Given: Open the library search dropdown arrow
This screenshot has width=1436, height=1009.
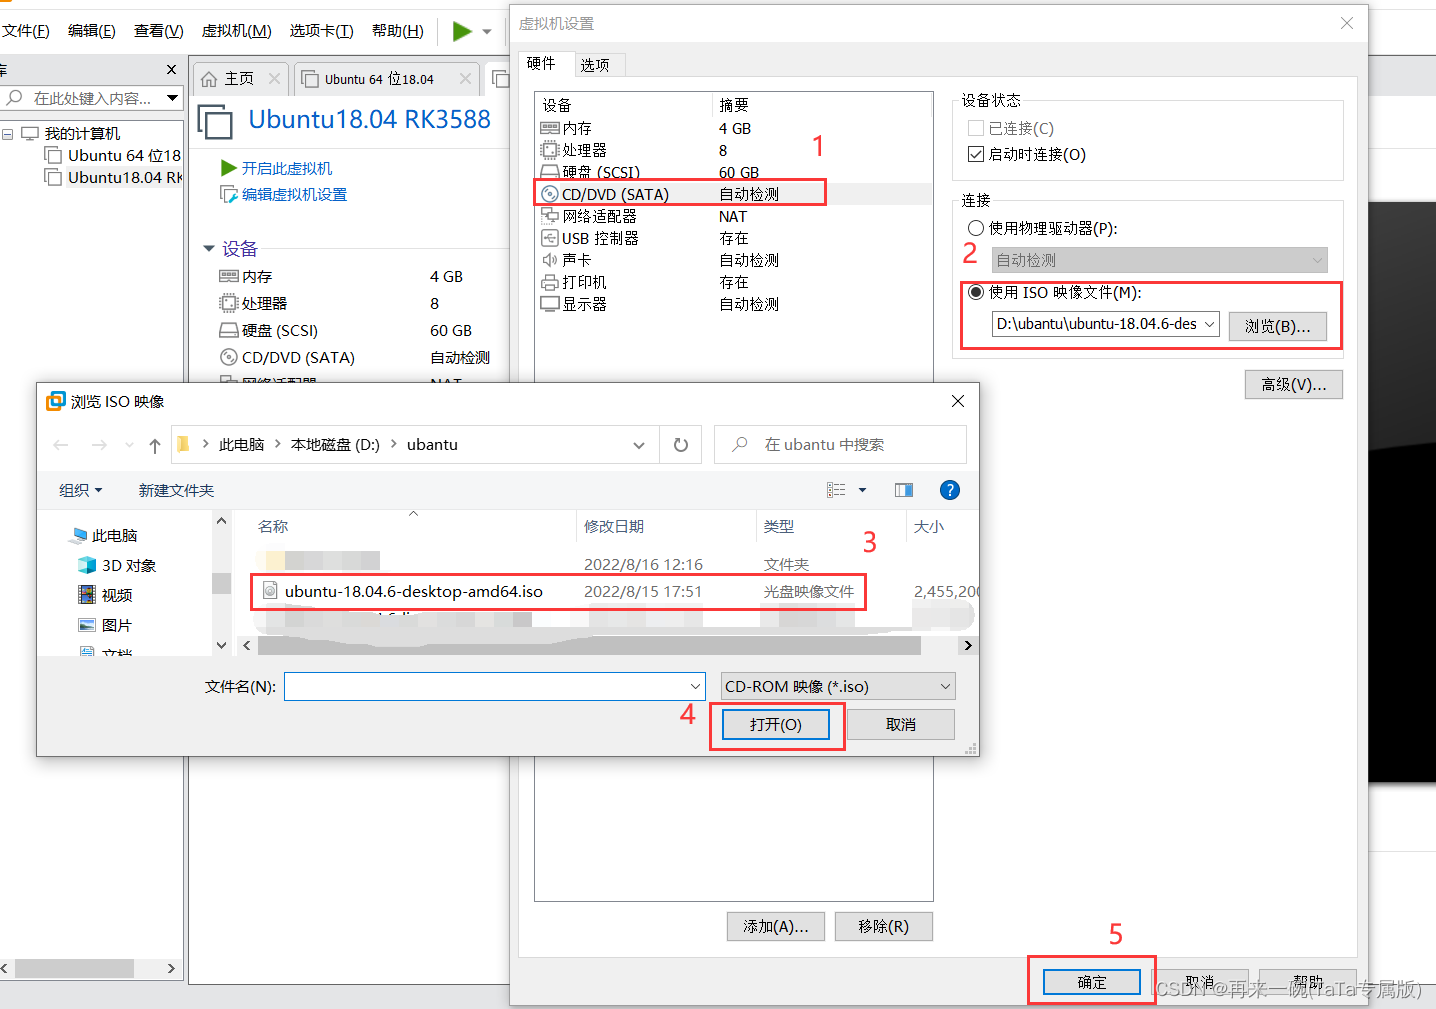Looking at the screenshot, I should click(x=173, y=98).
